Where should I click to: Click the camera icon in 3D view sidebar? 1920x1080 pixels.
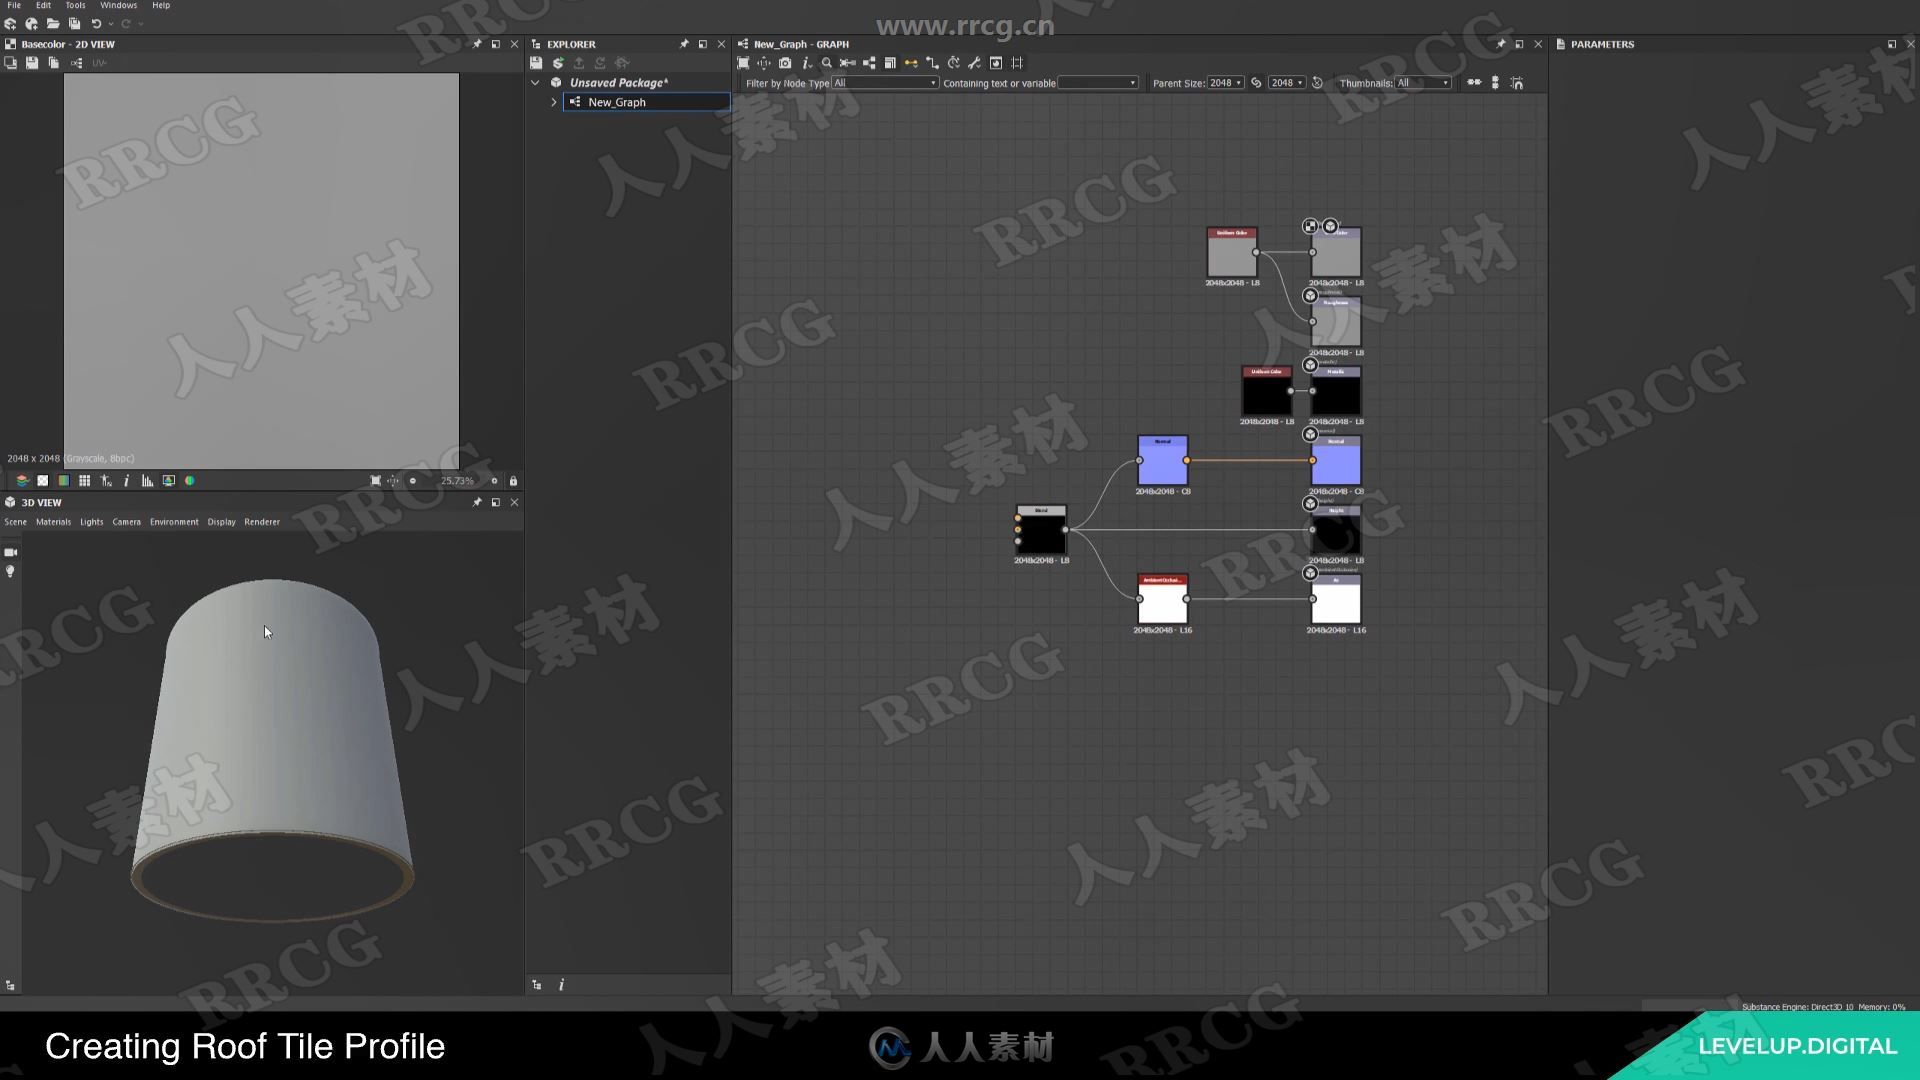[x=11, y=552]
